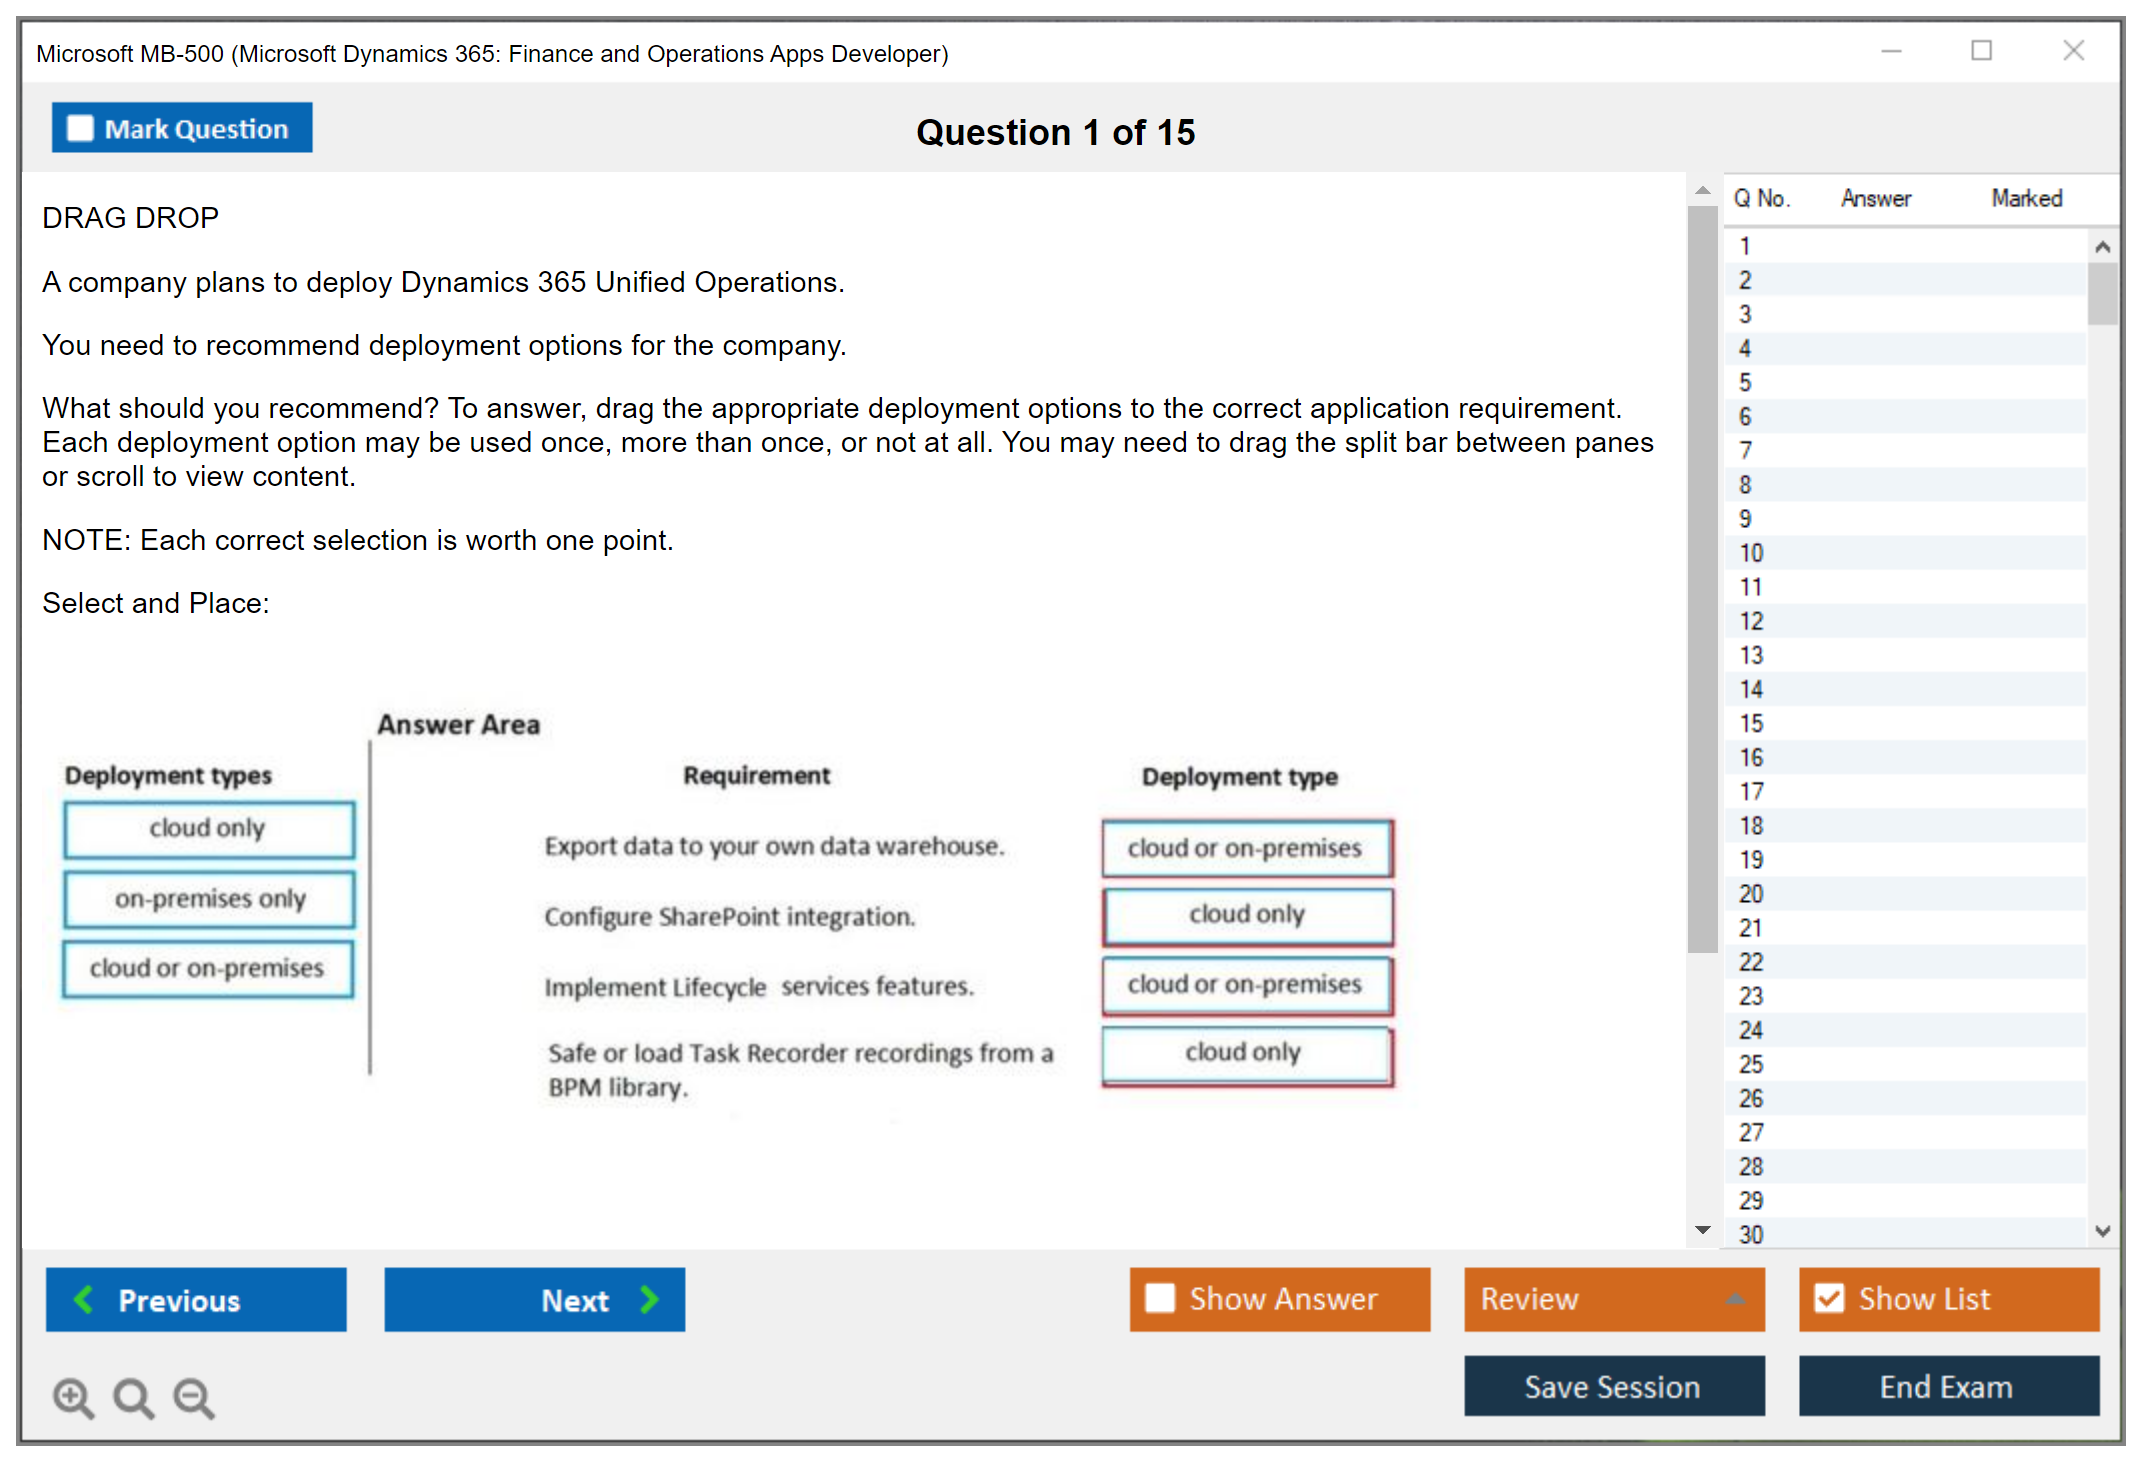Click question list scroll-up chevron
The image size is (2150, 1470).
(x=2102, y=247)
